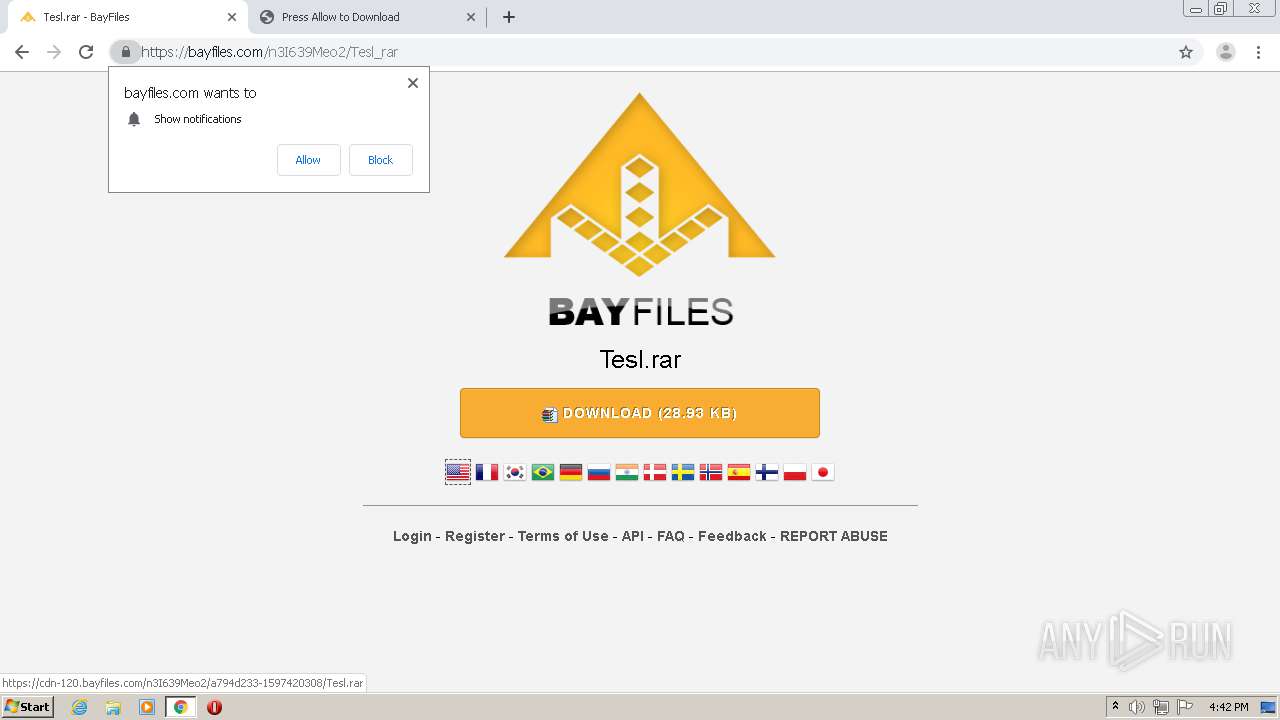Open the network tray icon

point(1161,707)
